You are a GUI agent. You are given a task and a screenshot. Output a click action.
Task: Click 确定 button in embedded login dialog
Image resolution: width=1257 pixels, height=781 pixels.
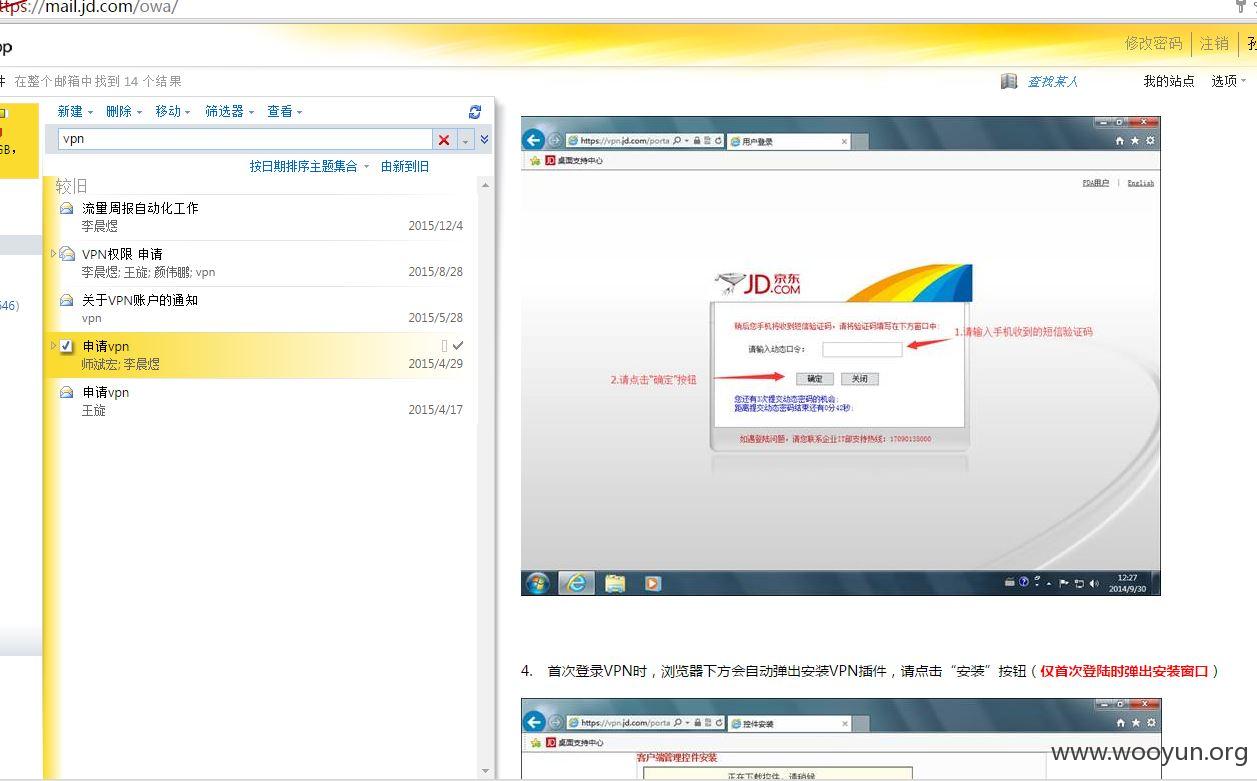pos(814,379)
